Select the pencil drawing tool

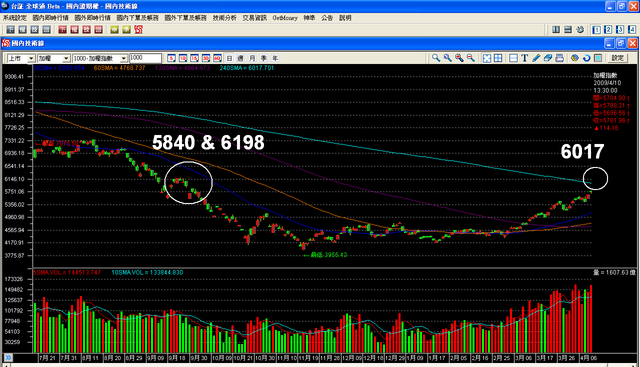[536, 58]
